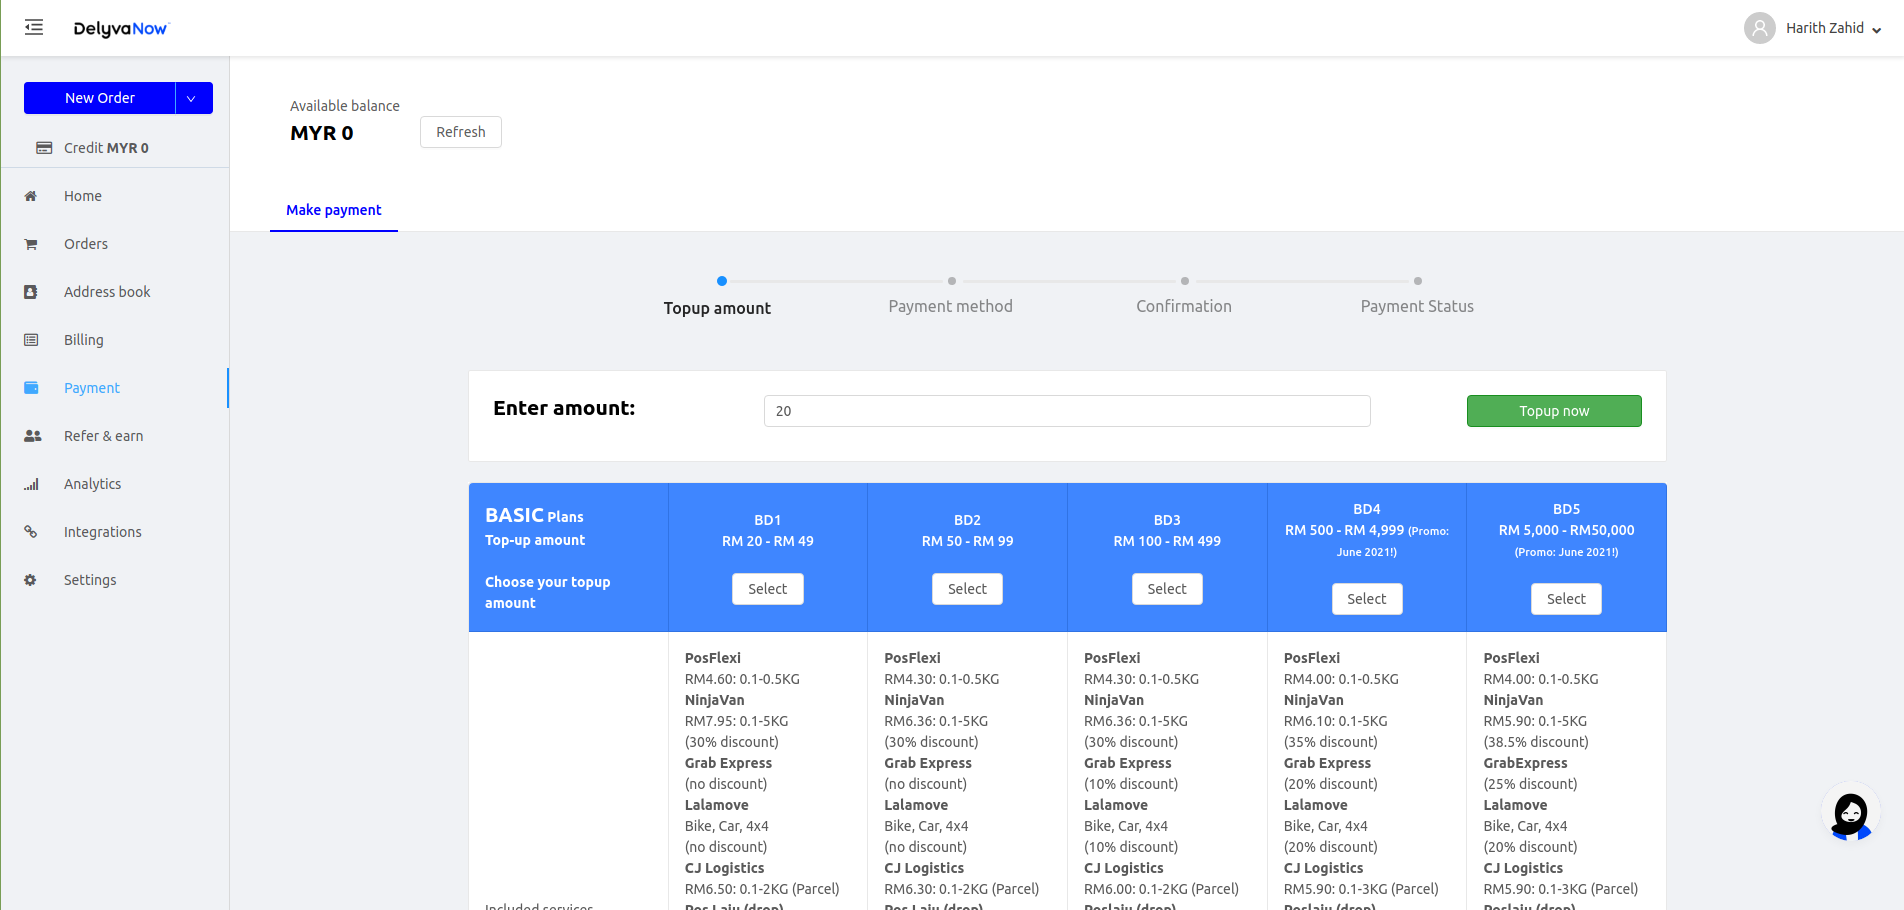Click the Refer & earn people icon
1904x910 pixels.
32,436
